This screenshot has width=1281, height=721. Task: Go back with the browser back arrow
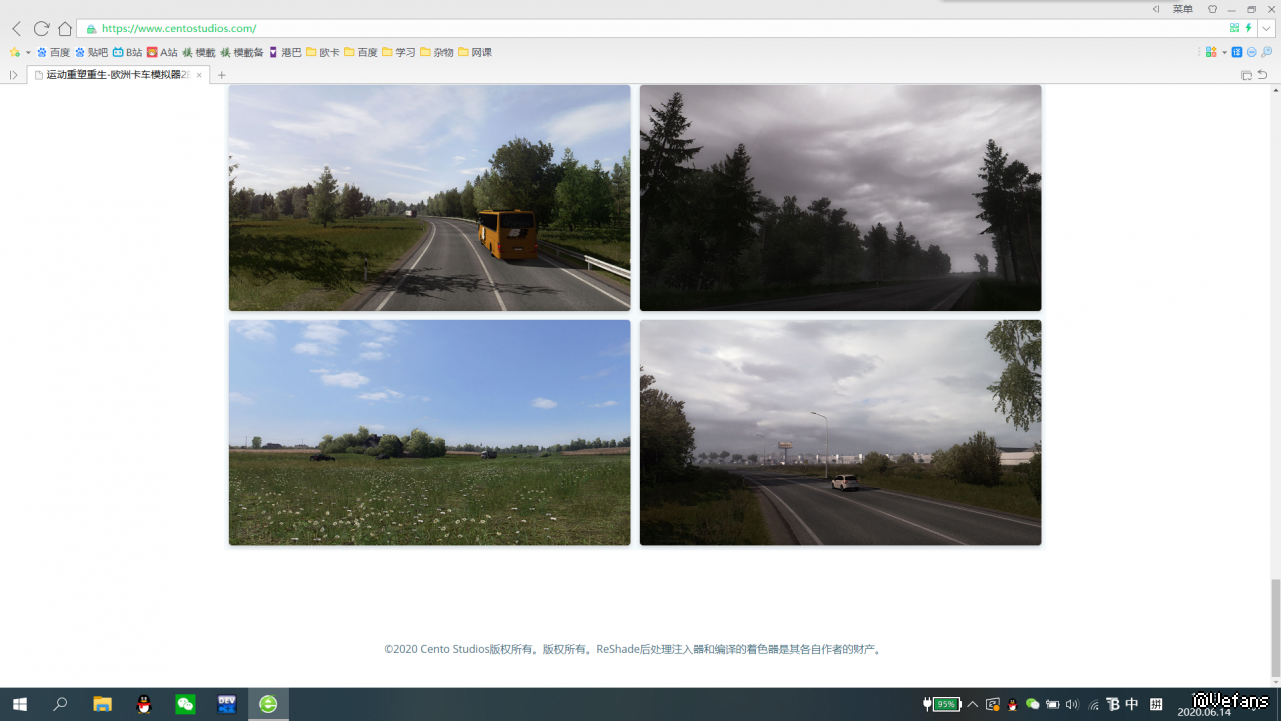coord(16,29)
